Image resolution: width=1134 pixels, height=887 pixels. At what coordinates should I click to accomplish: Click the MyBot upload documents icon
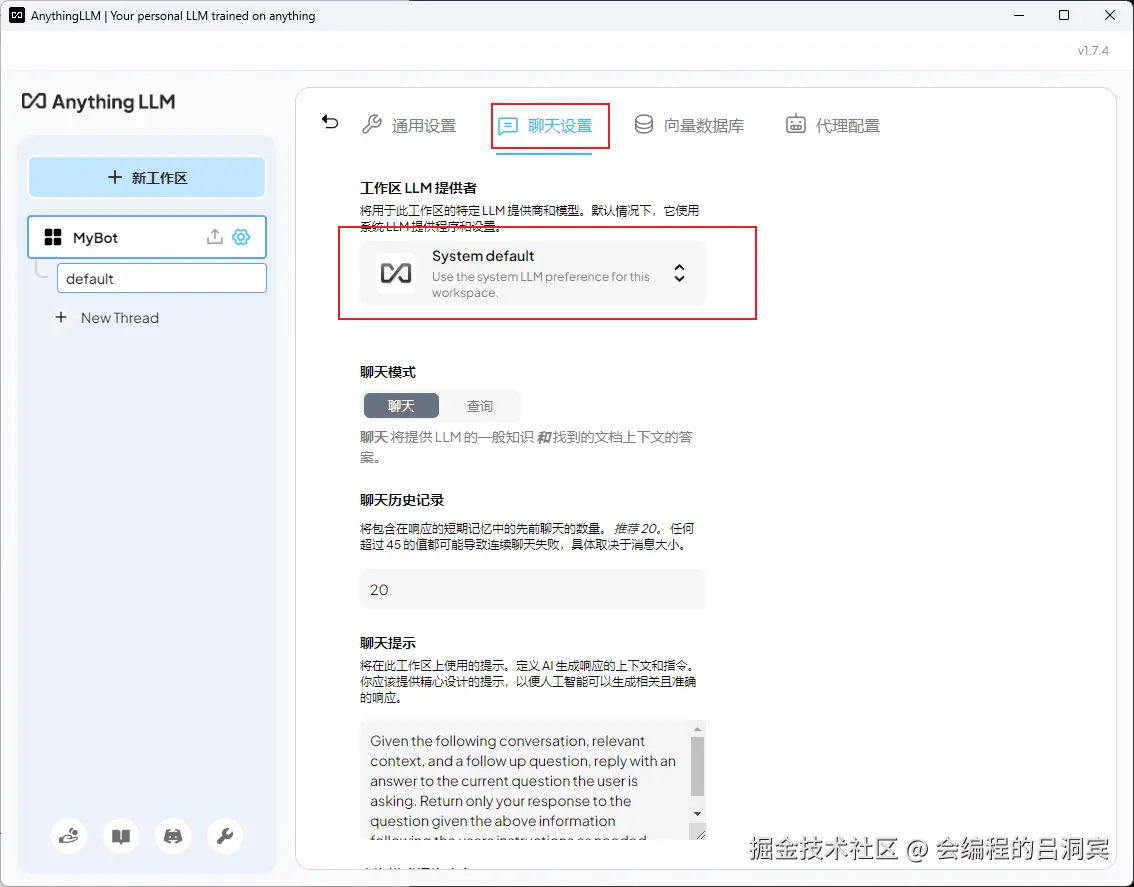pos(215,237)
